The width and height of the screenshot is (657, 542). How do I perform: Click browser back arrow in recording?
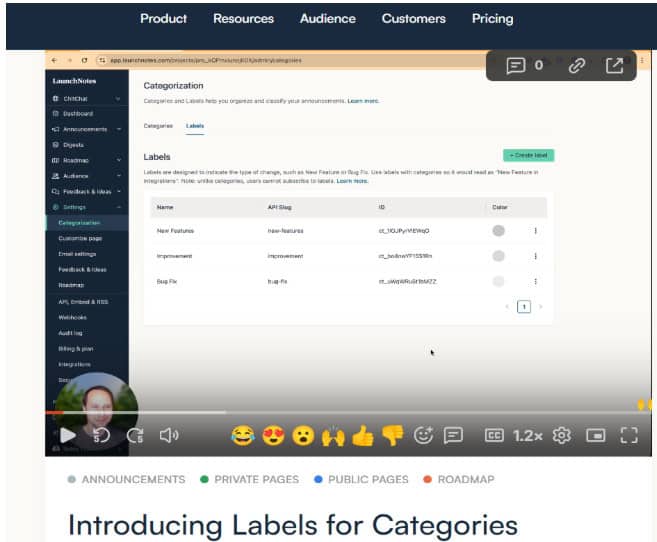point(54,60)
